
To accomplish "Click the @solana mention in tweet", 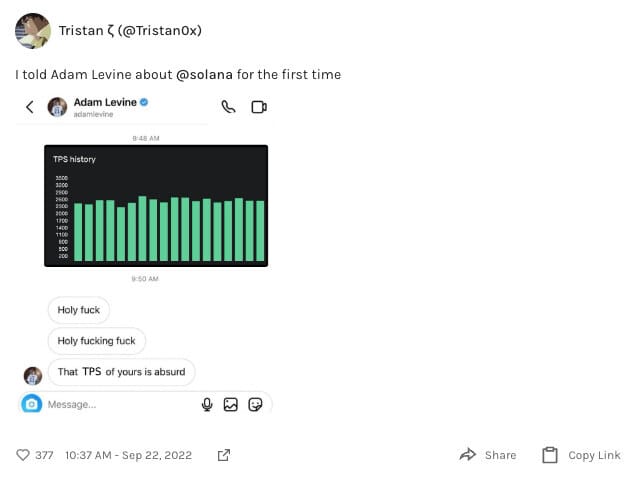I will 204,75.
